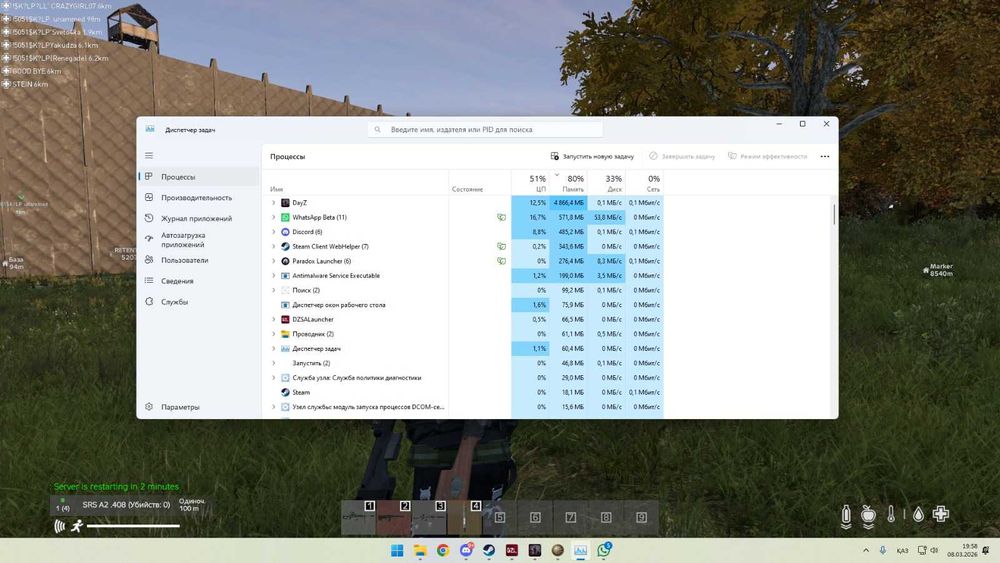Click the Services sidebar icon
The image size is (1000, 563).
[x=149, y=302]
